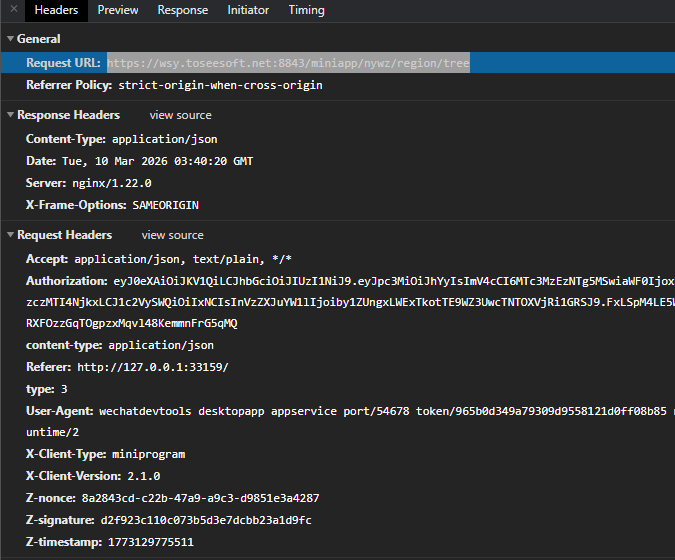Click the User-Agent wechatdevtools value
This screenshot has height=560, width=675.
click(x=383, y=411)
